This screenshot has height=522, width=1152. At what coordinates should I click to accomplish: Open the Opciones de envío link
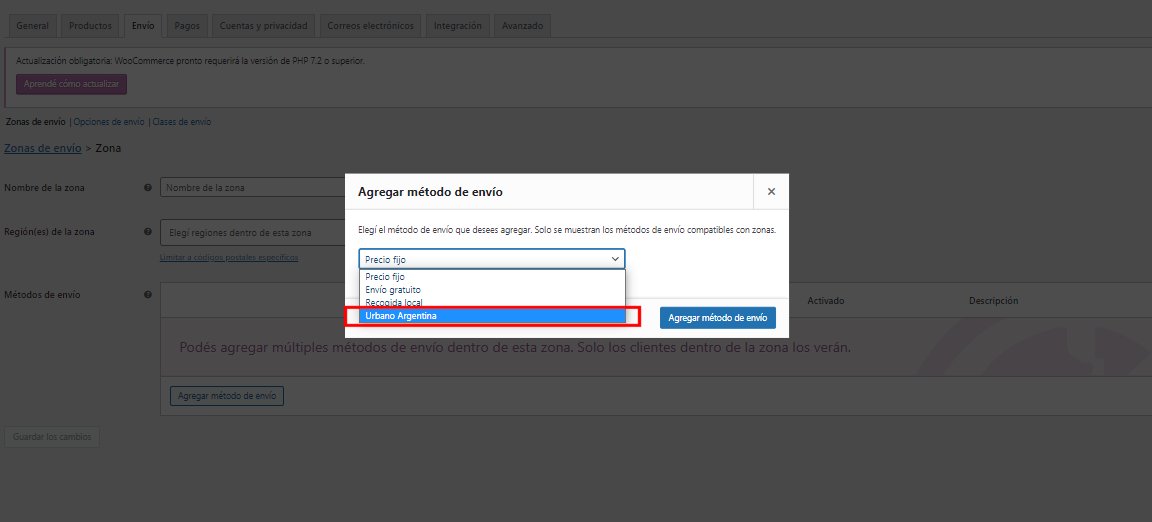click(109, 122)
